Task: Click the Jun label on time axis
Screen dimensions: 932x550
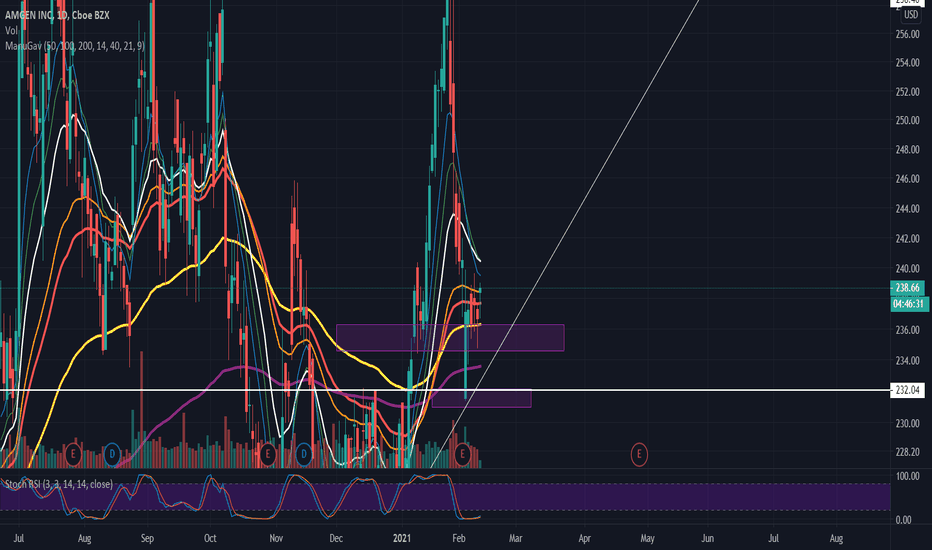Action: [x=707, y=538]
